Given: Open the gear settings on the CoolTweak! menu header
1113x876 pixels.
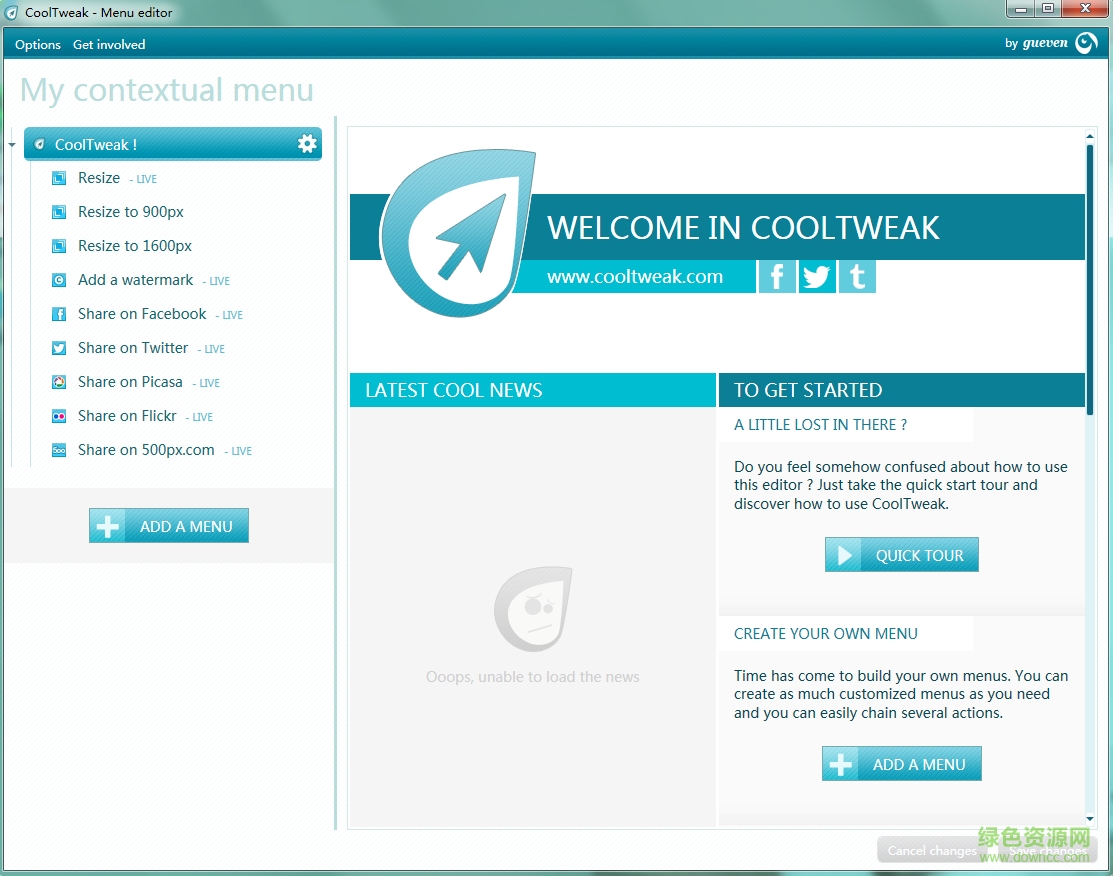Looking at the screenshot, I should [x=306, y=143].
